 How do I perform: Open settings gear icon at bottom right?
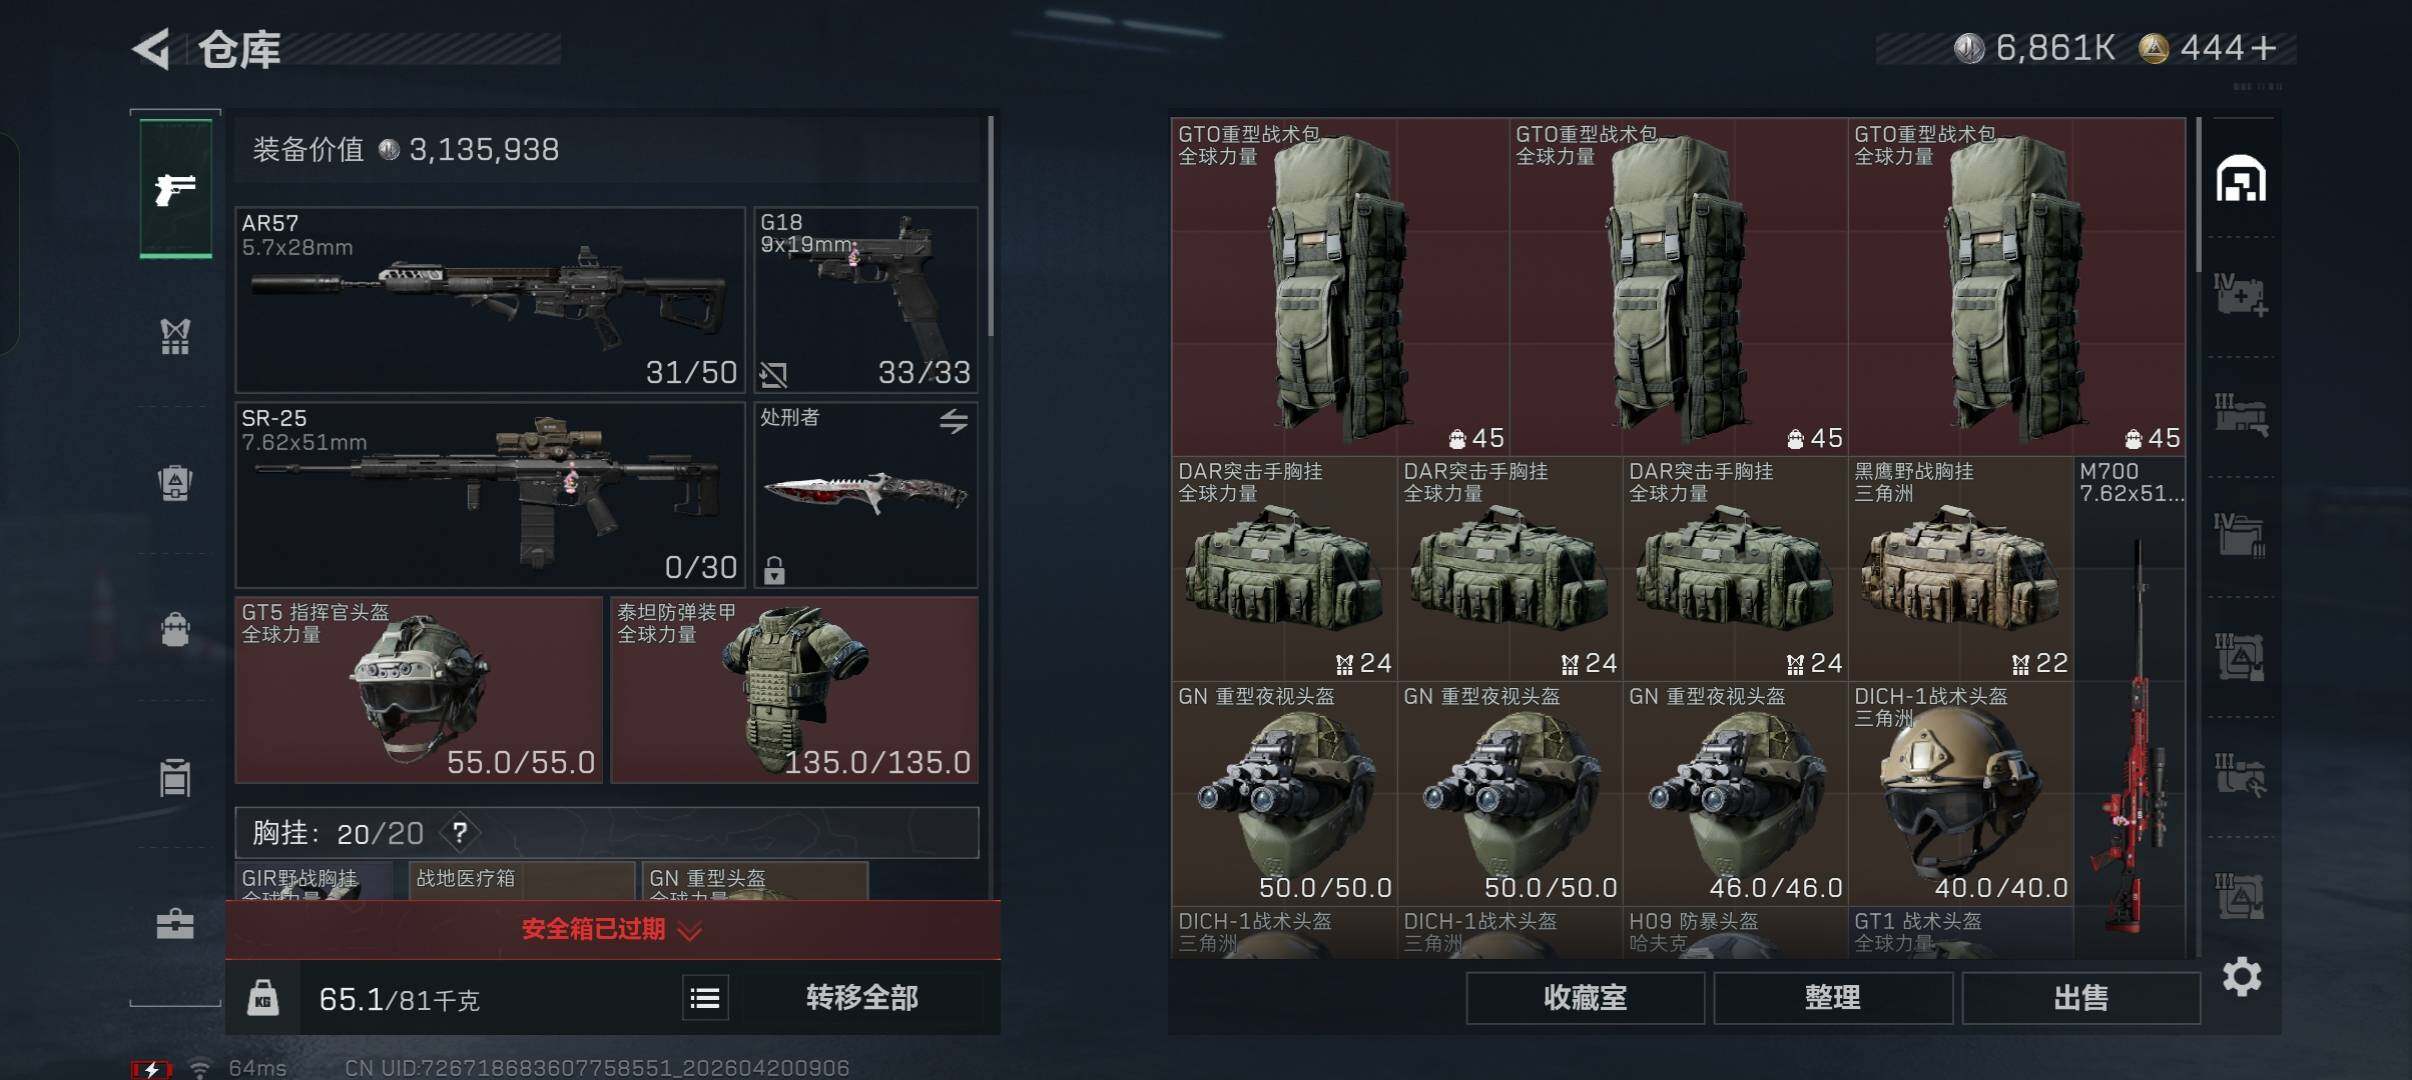pos(2241,976)
